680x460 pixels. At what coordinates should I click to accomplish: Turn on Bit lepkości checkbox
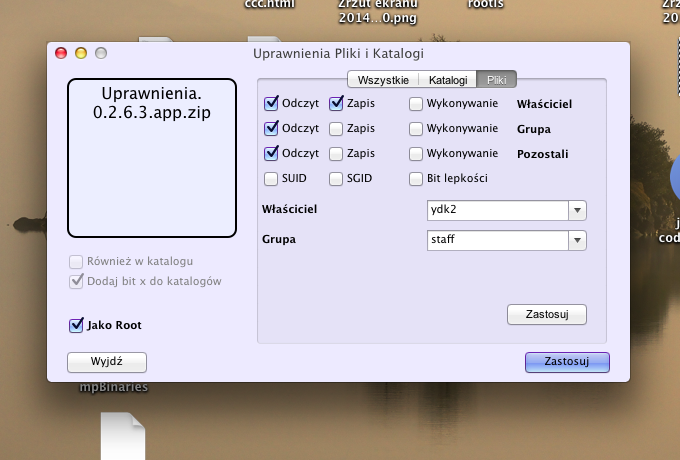416,179
